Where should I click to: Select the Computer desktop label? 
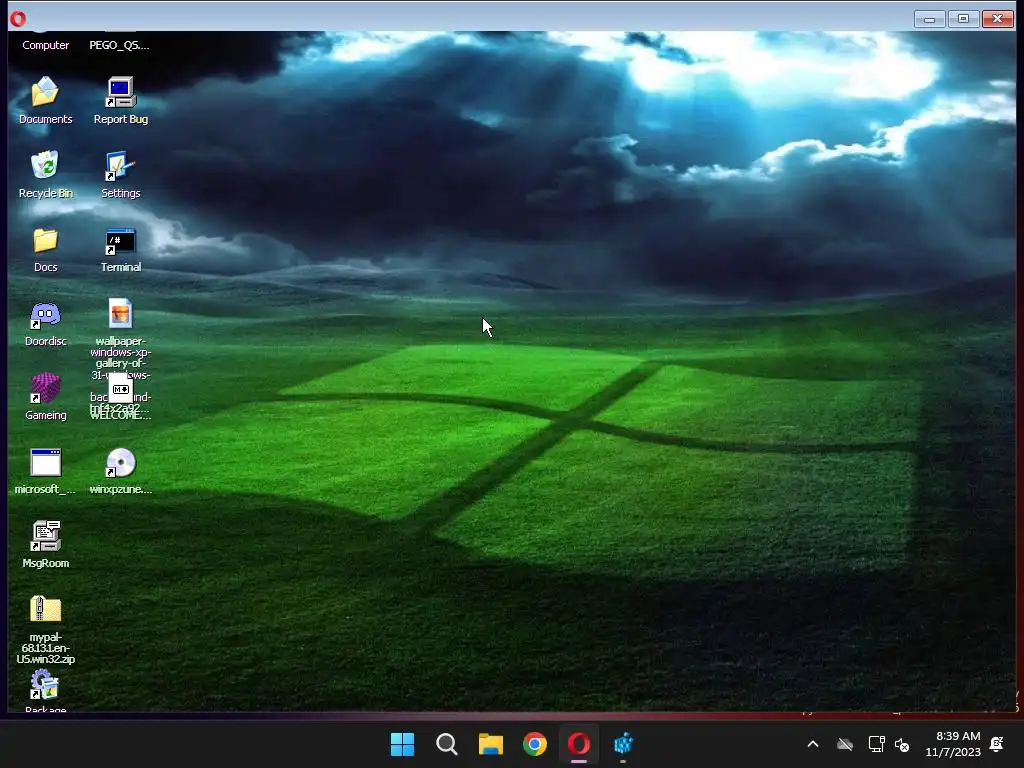coord(46,45)
